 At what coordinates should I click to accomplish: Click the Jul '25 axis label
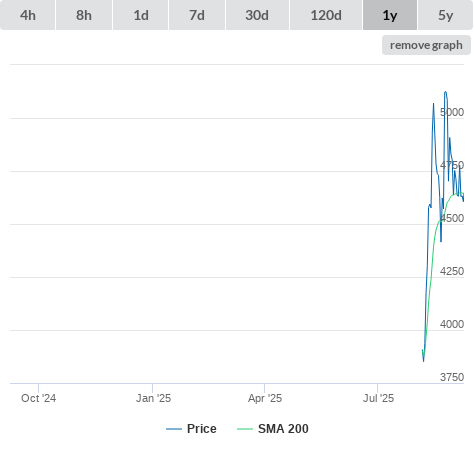point(378,398)
